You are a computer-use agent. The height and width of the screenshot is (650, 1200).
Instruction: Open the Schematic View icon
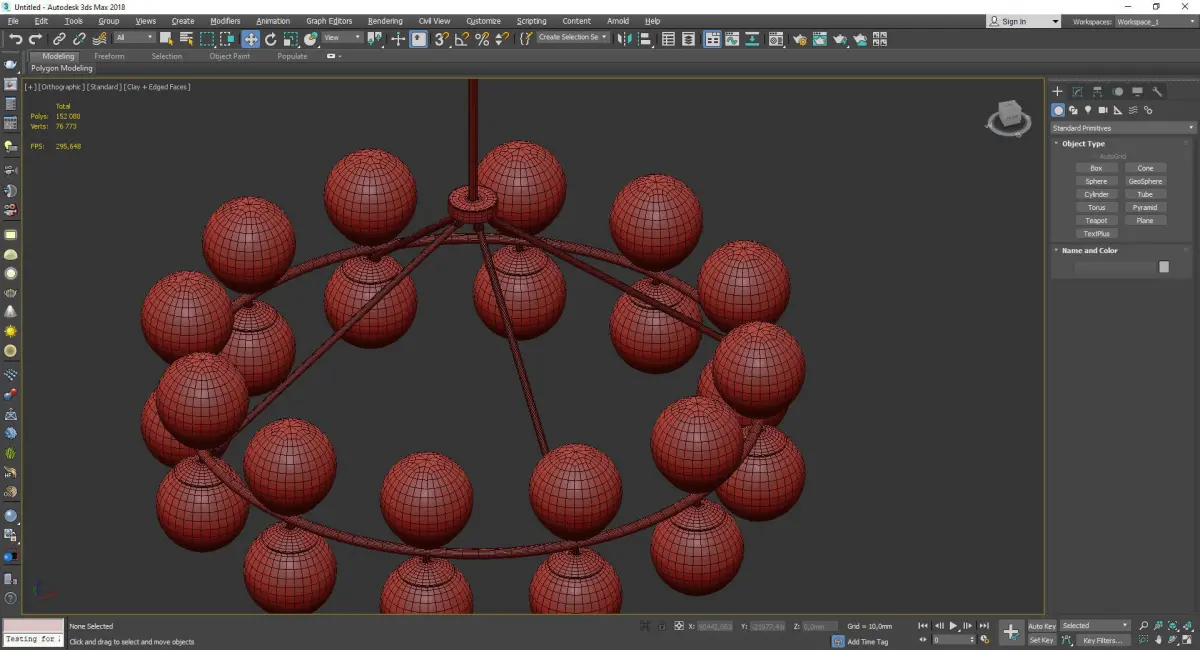tap(751, 39)
